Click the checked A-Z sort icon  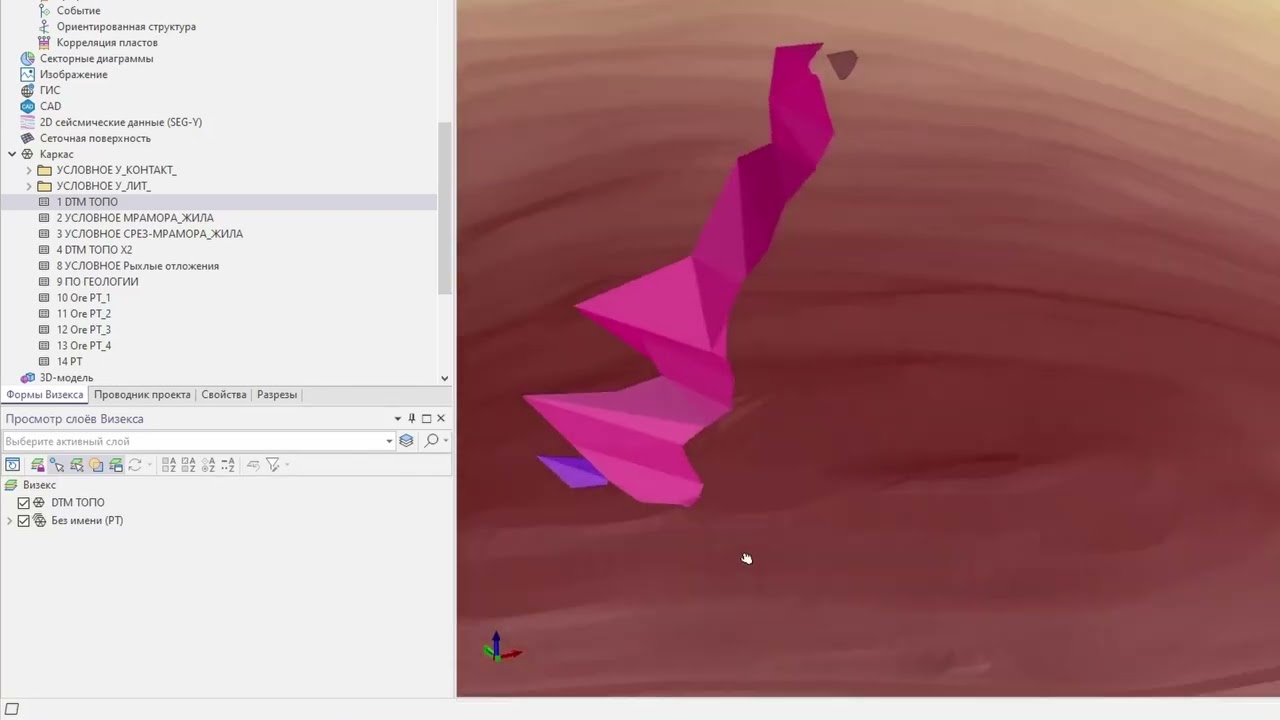tap(189, 465)
